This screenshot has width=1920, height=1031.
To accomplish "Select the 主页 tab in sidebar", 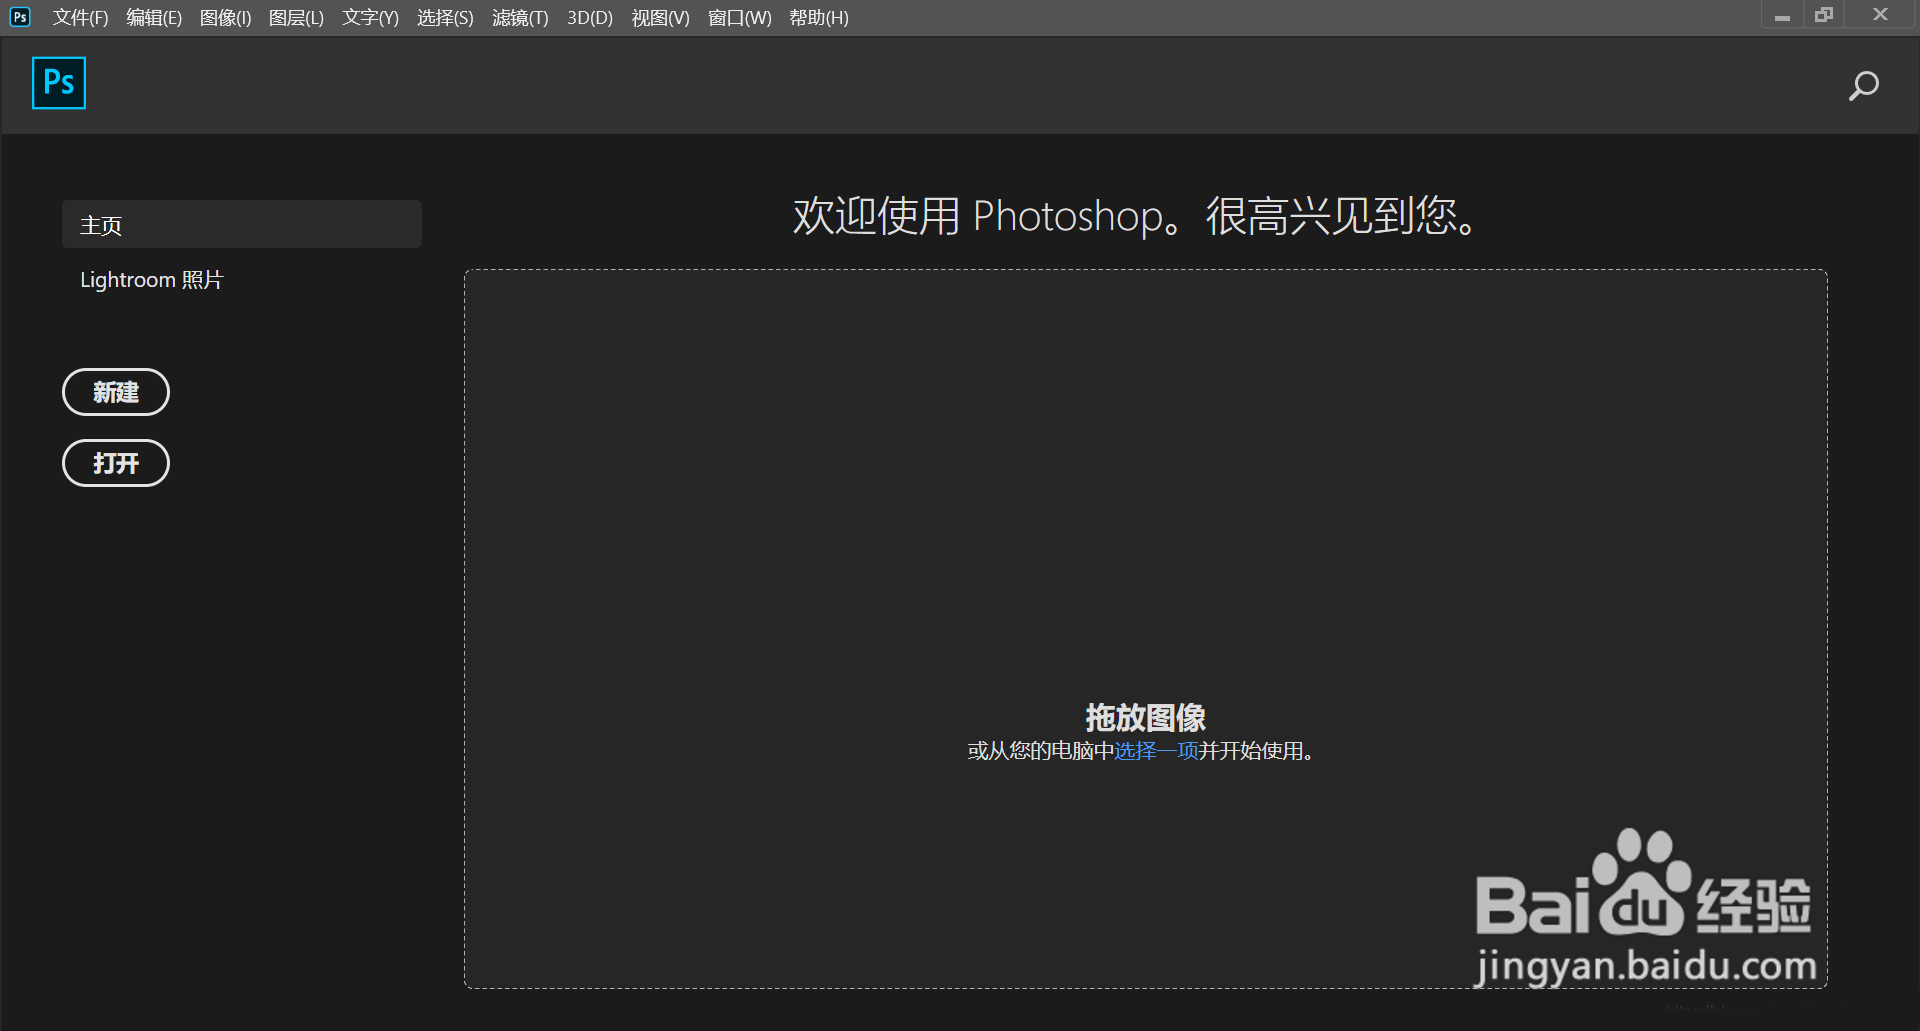I will tap(242, 224).
